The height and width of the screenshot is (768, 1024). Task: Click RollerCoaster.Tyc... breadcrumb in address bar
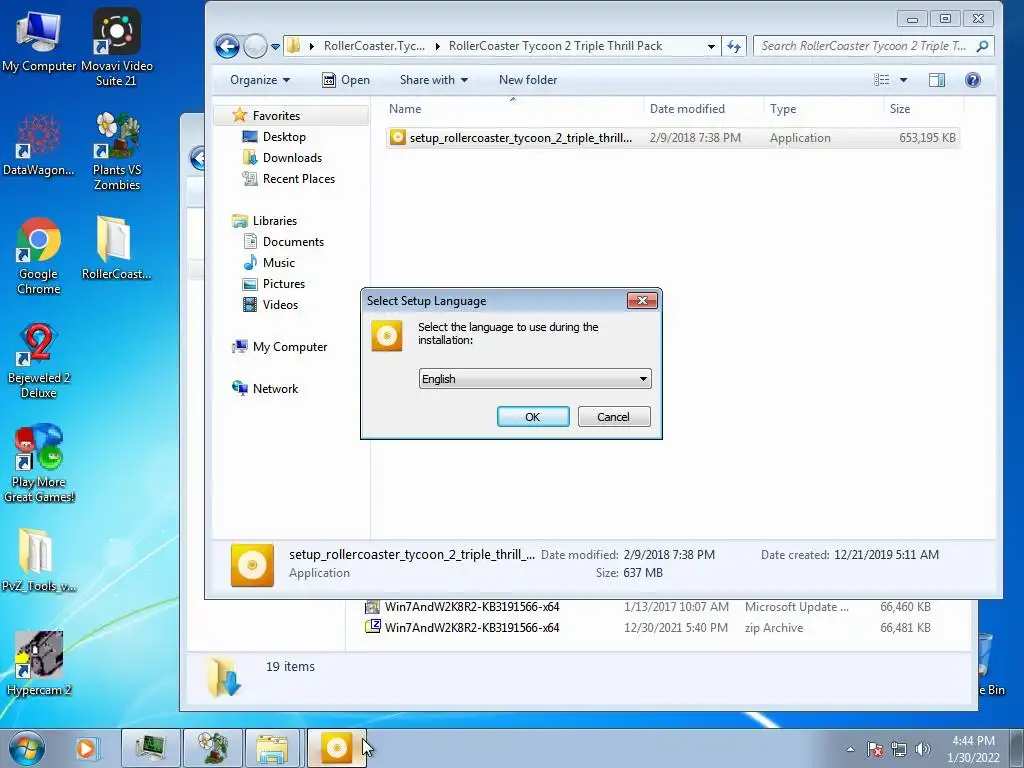(374, 46)
